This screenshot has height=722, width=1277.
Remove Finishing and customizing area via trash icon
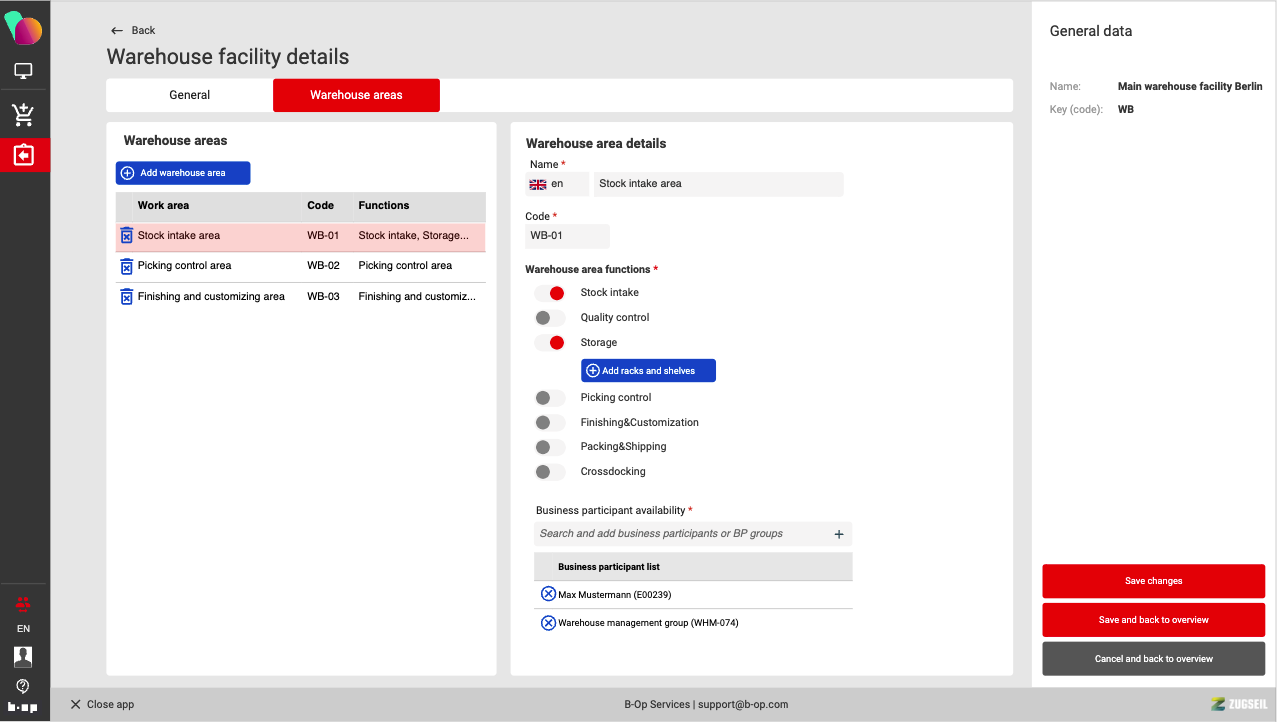(x=126, y=297)
